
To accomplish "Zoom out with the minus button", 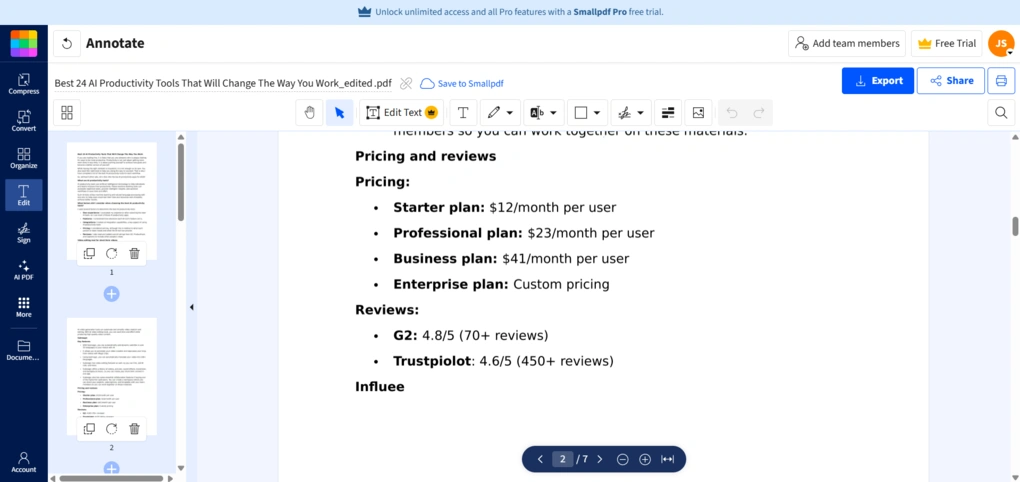I will tap(623, 459).
